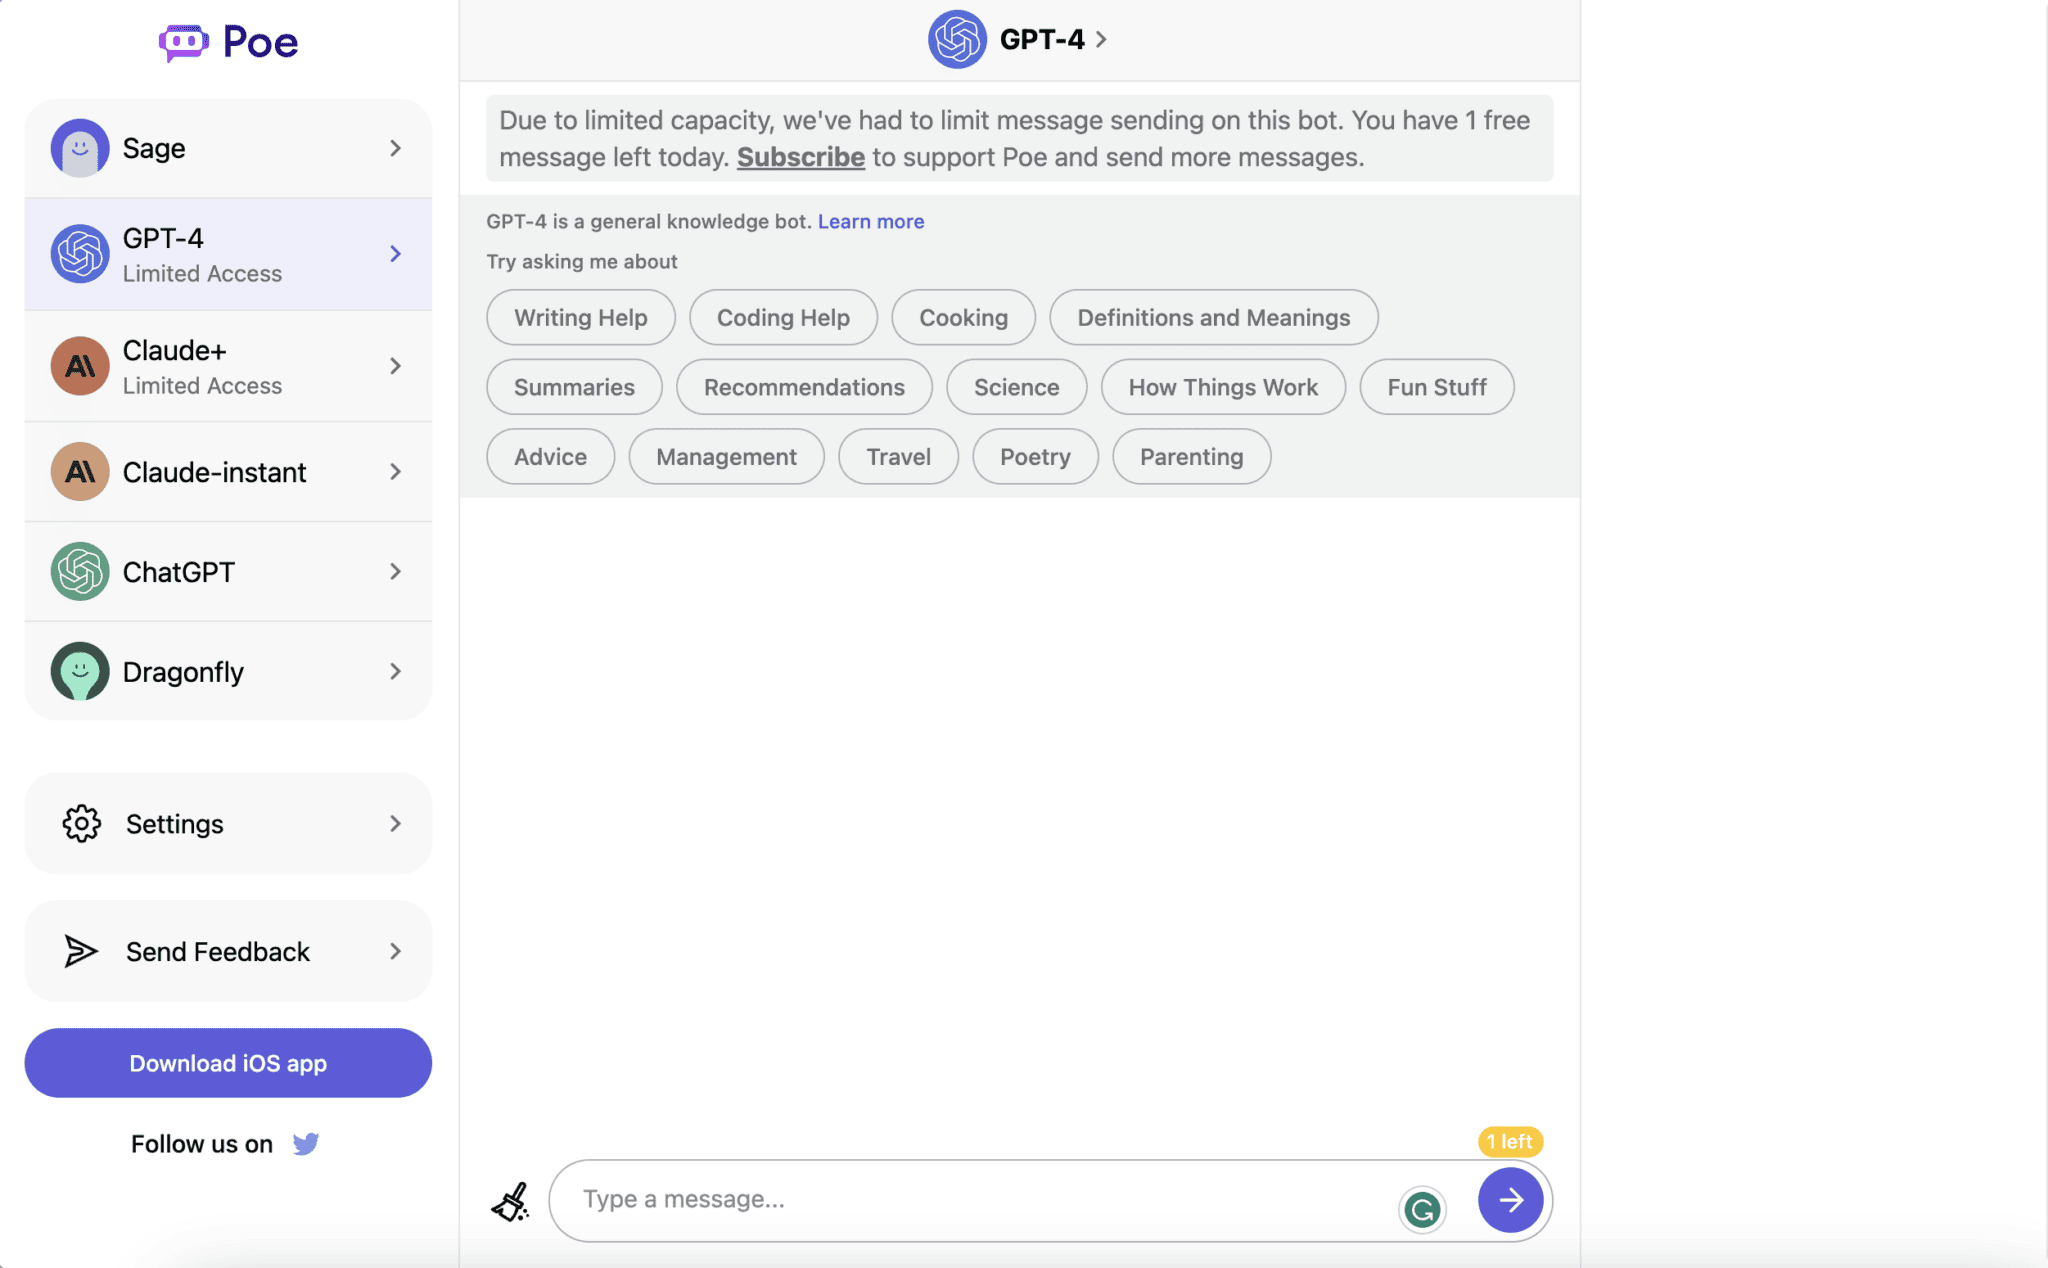Click the GPT-4 avatar in sidebar

(80, 254)
